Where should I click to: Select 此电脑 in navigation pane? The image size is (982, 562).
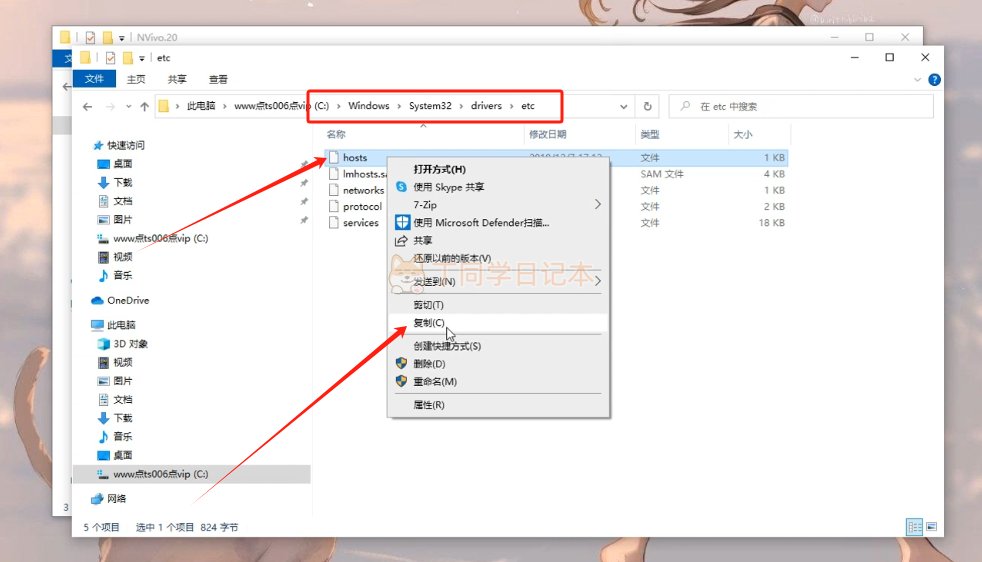121,325
